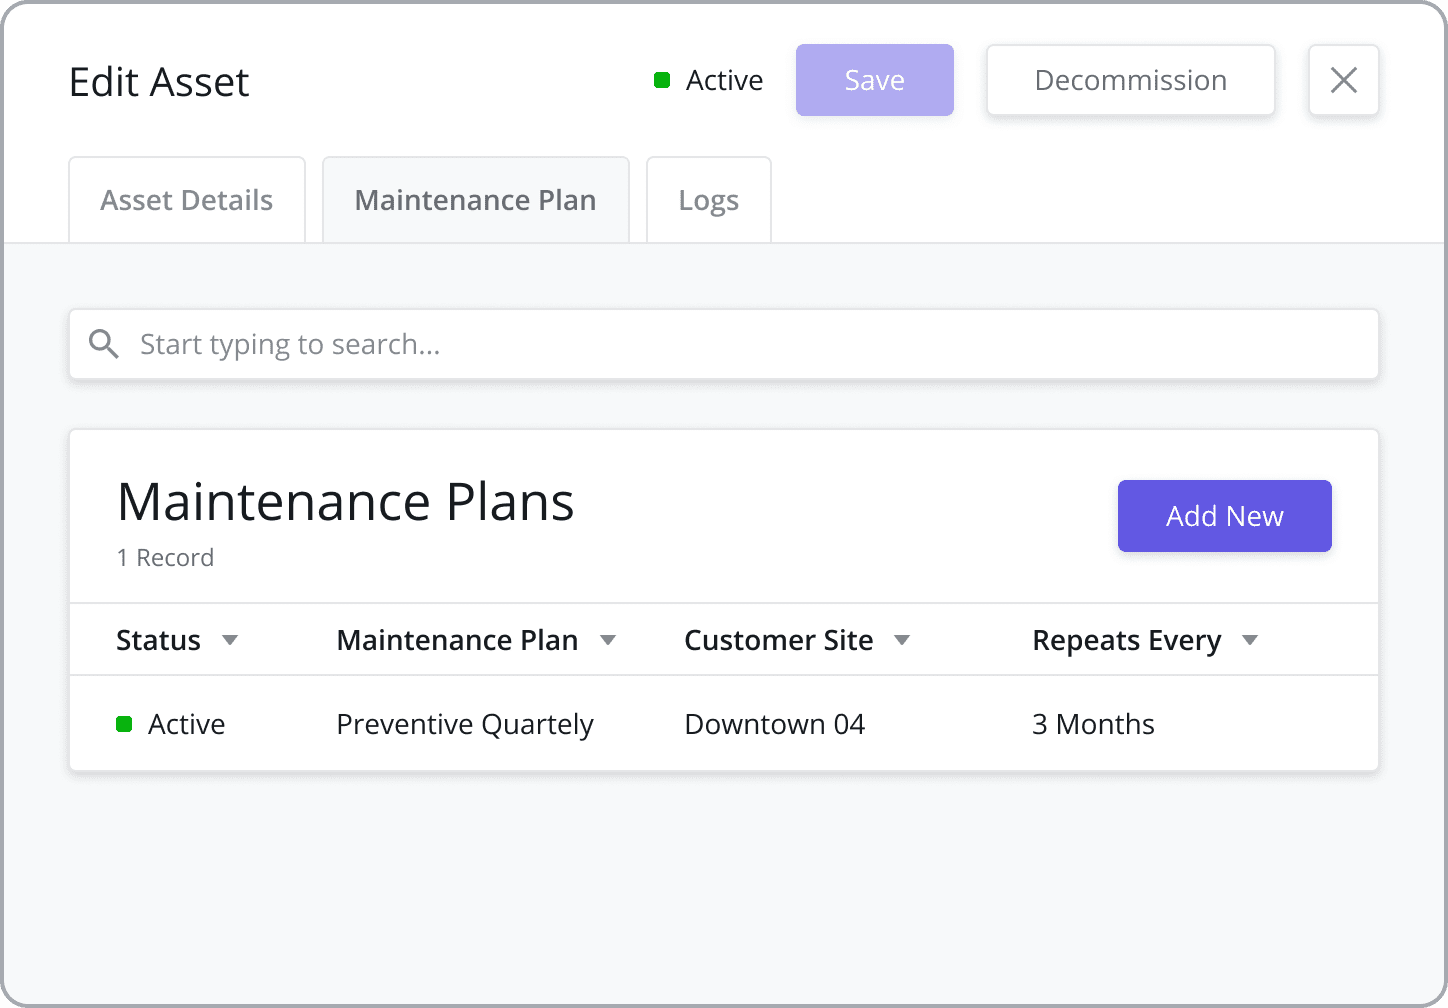Open the Status column sort arrow
The image size is (1448, 1008).
pos(230,640)
